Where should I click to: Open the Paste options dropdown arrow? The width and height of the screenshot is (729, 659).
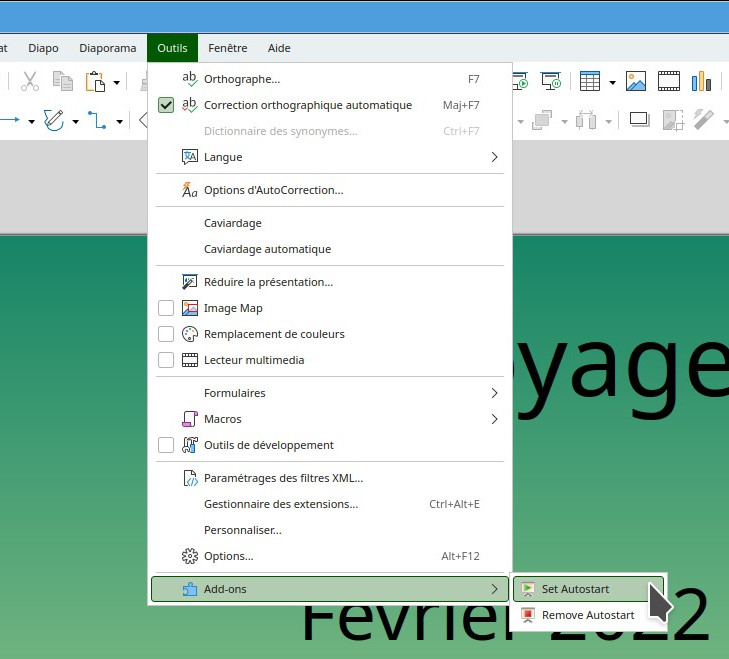pos(117,83)
